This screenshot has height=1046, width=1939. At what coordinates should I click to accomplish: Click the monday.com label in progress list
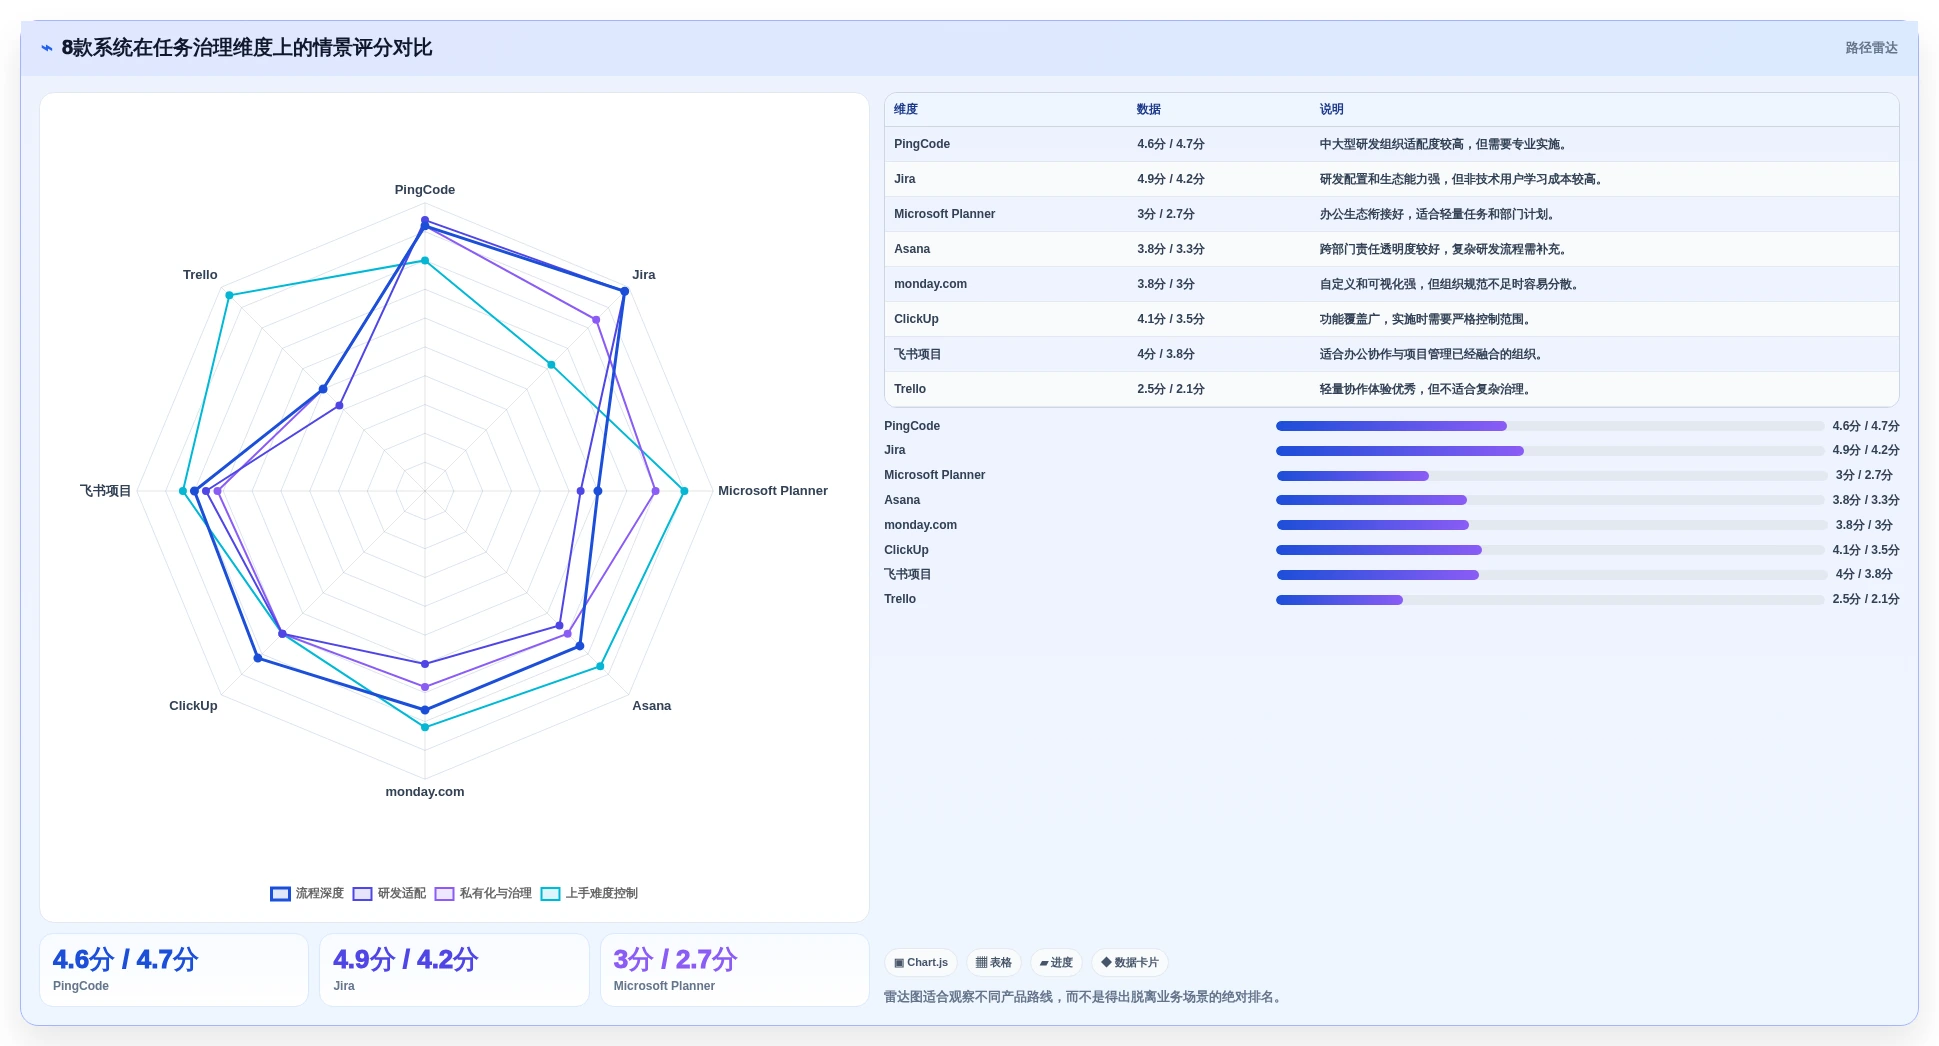tap(920, 525)
